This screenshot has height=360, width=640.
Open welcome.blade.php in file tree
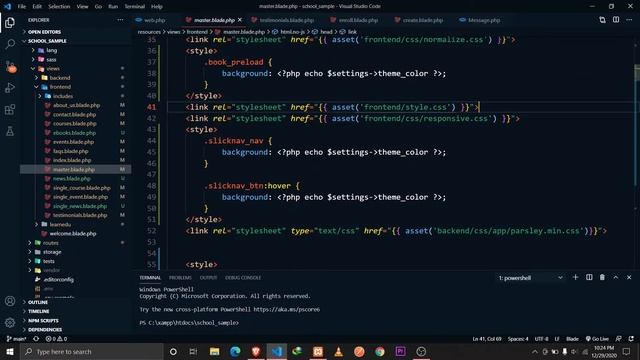(x=73, y=233)
